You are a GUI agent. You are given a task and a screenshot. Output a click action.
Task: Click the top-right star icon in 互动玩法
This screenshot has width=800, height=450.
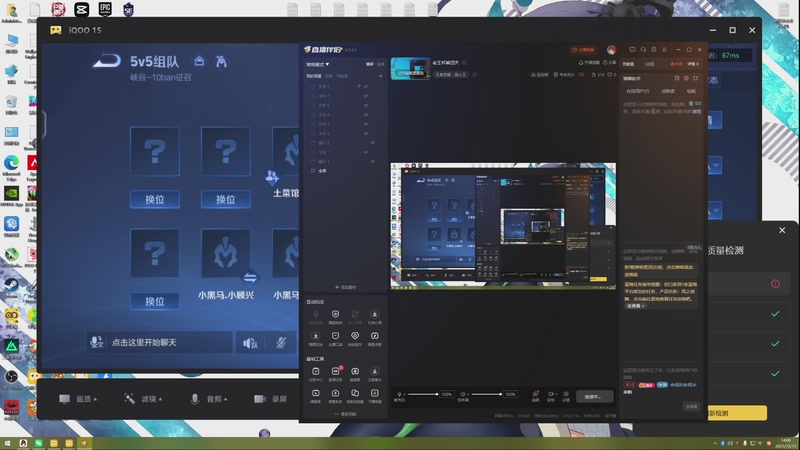(x=374, y=314)
